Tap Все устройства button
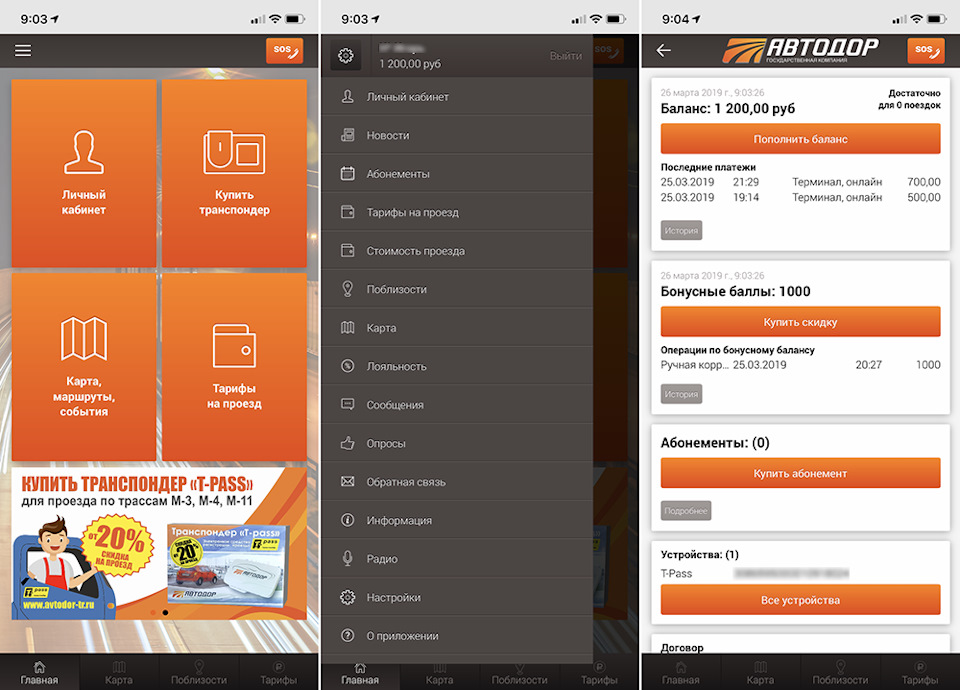This screenshot has height=690, width=960. click(800, 600)
